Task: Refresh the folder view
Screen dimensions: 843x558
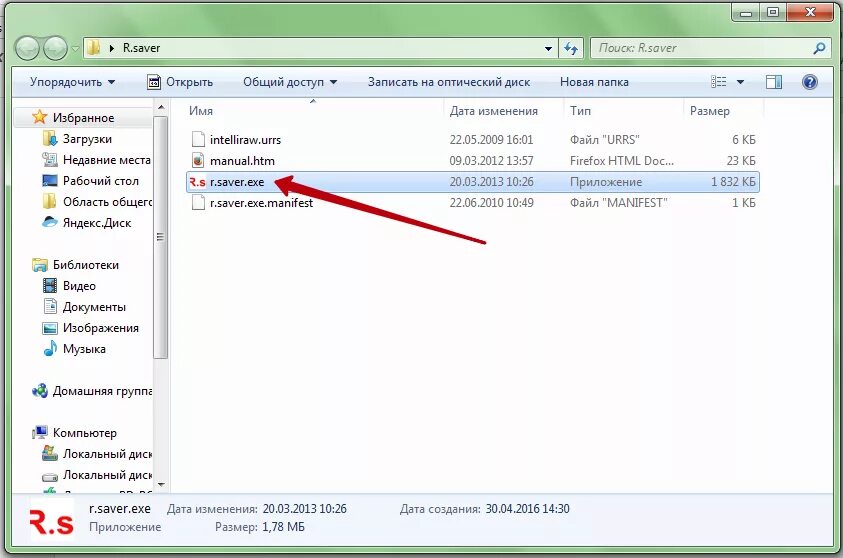Action: coord(571,48)
